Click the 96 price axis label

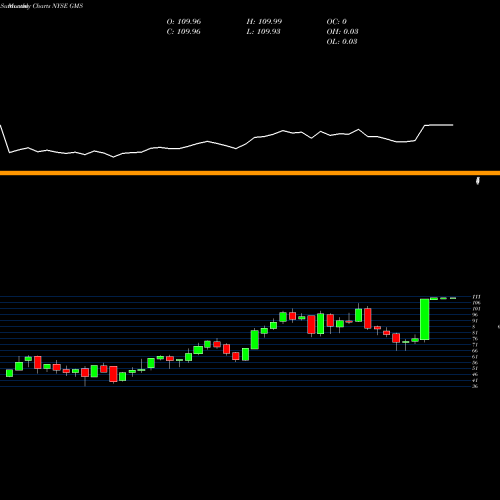pyautogui.click(x=475, y=315)
